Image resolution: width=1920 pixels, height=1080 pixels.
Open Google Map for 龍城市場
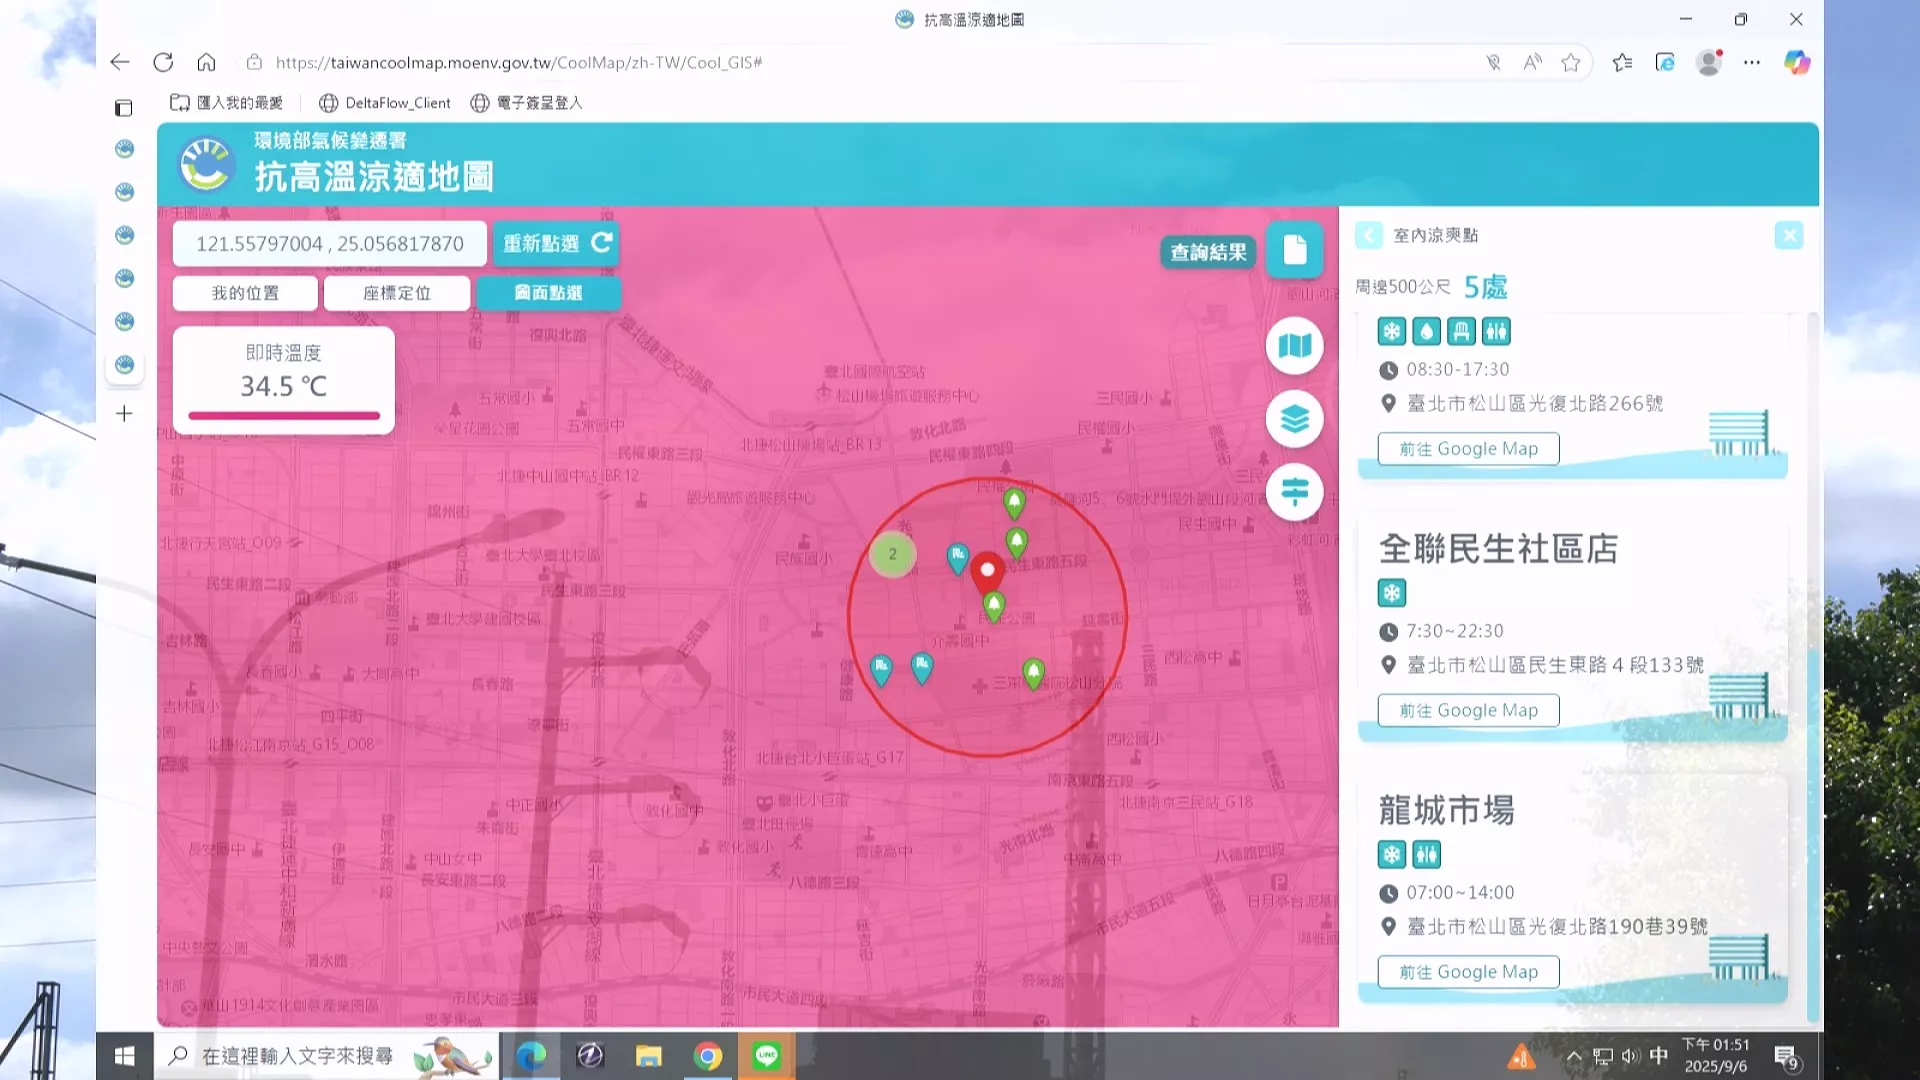[1468, 972]
